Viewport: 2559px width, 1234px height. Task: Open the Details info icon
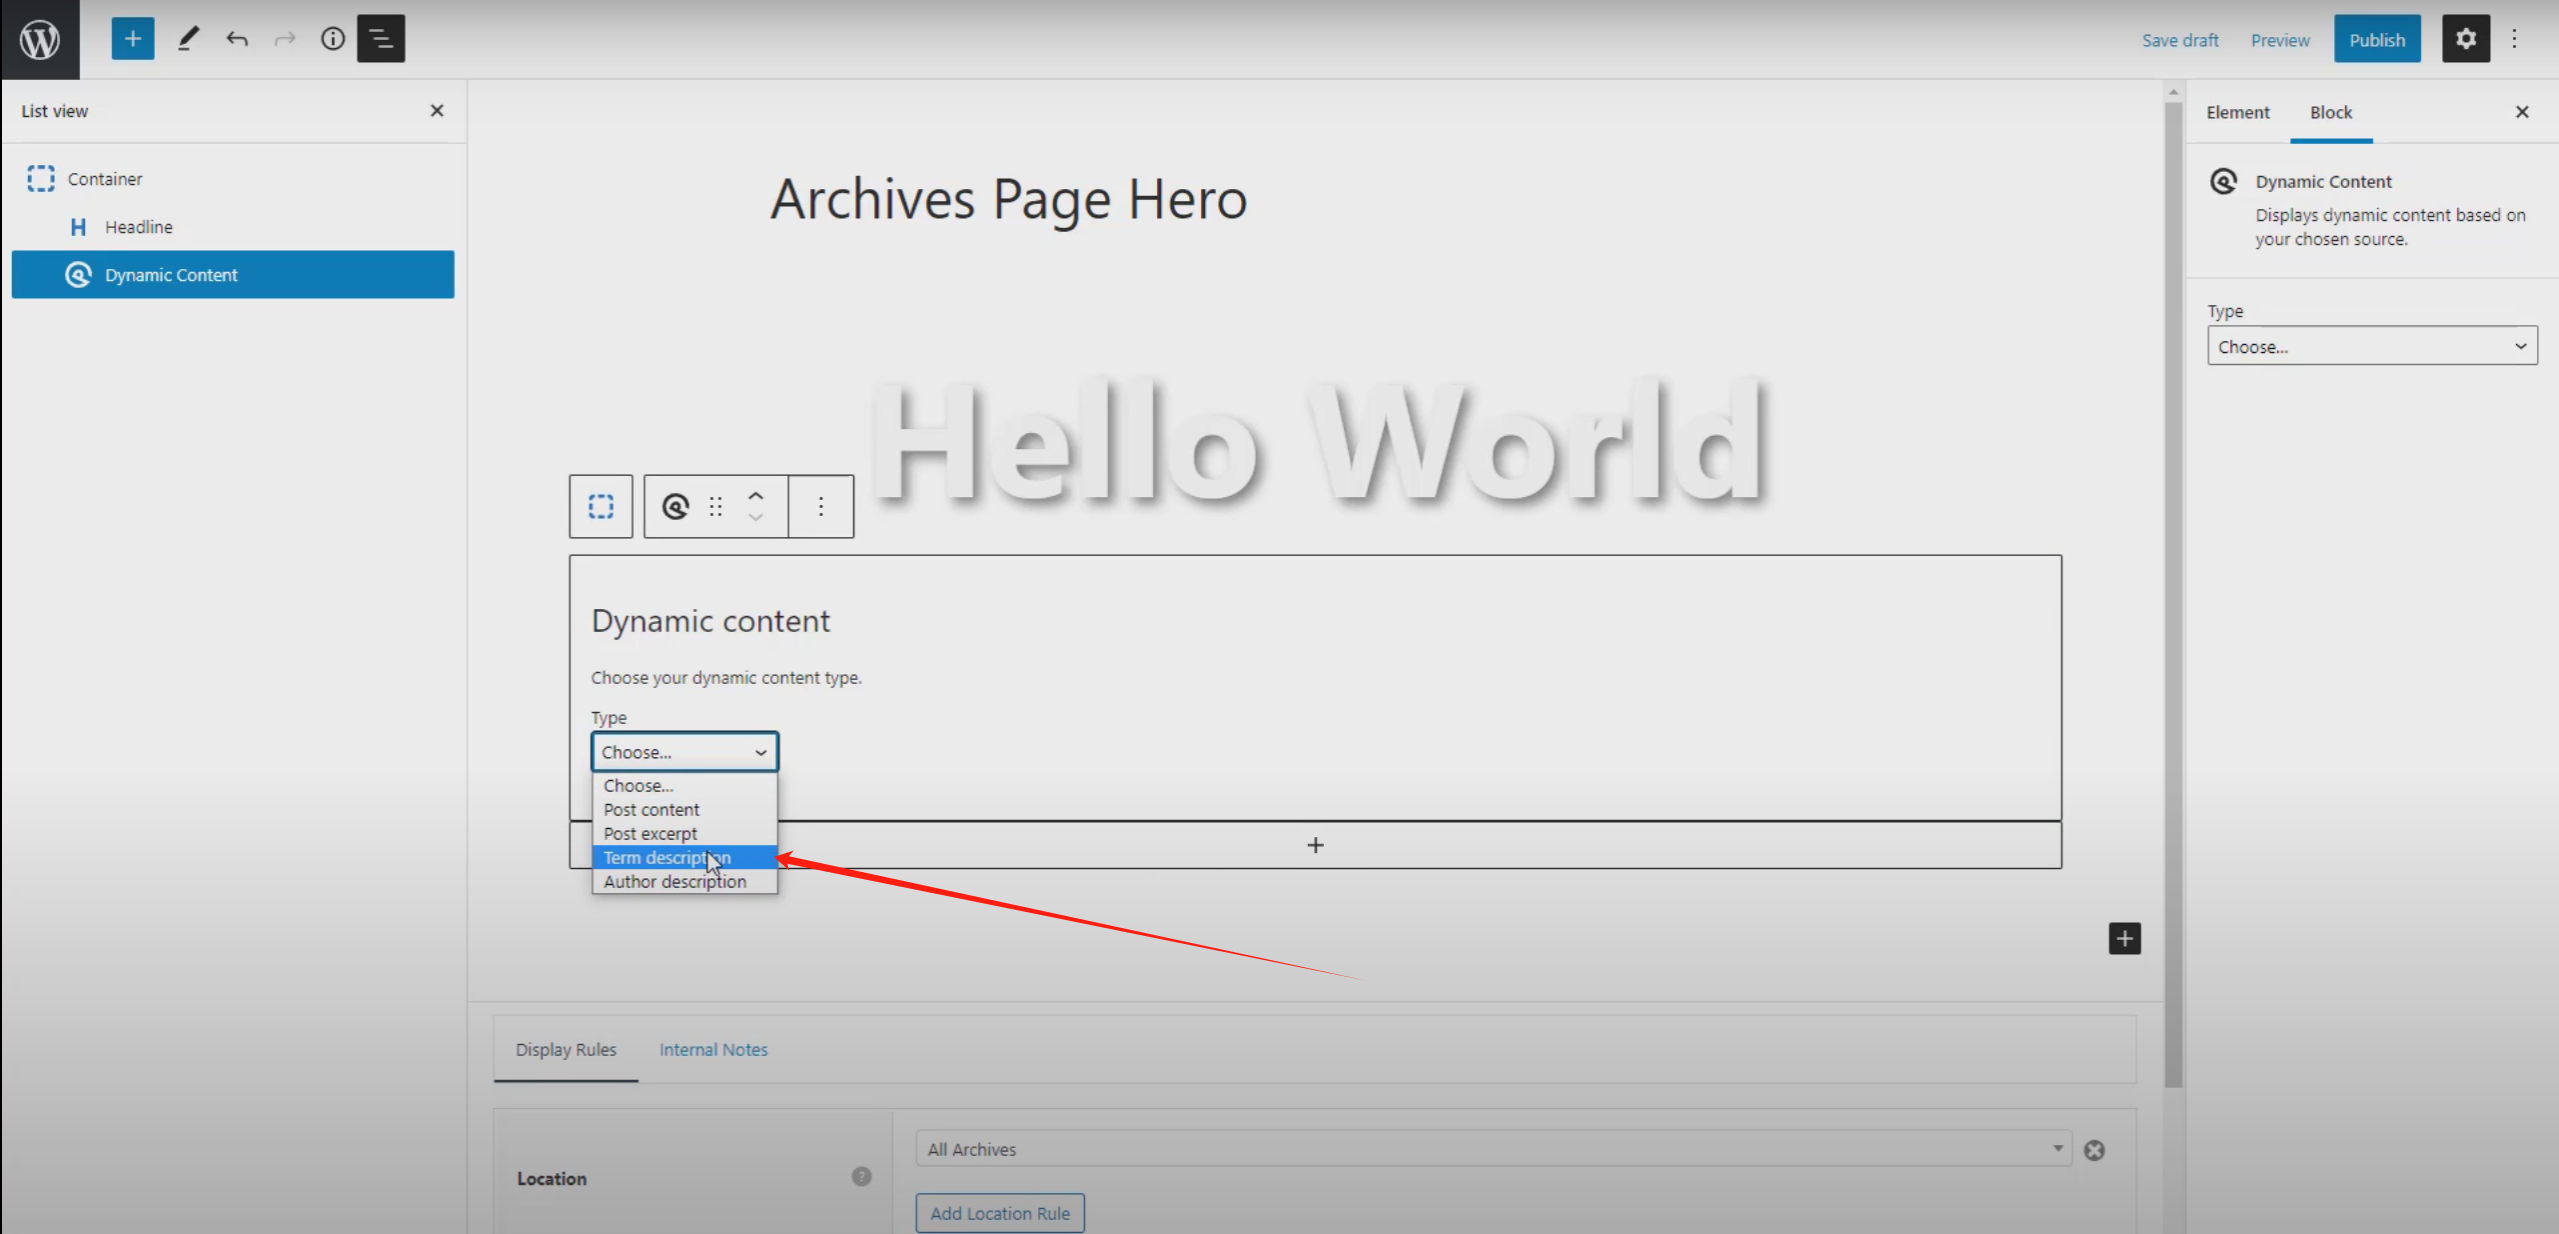point(332,39)
